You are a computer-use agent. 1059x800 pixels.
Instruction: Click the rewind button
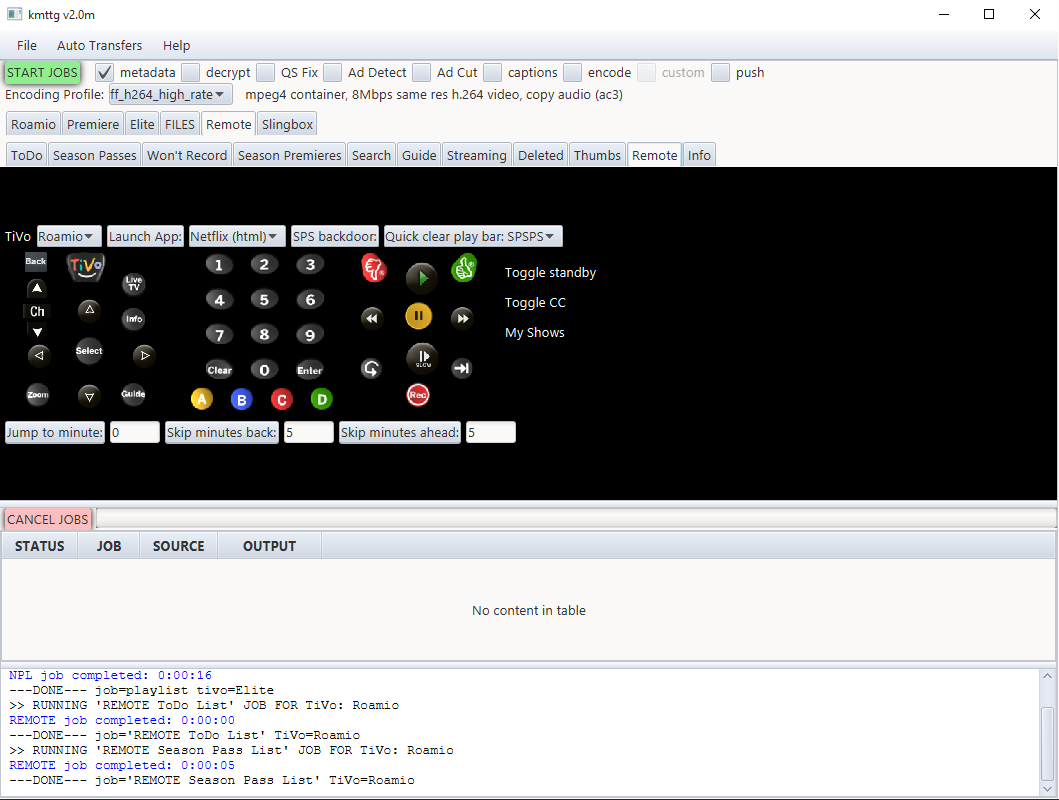(x=371, y=318)
